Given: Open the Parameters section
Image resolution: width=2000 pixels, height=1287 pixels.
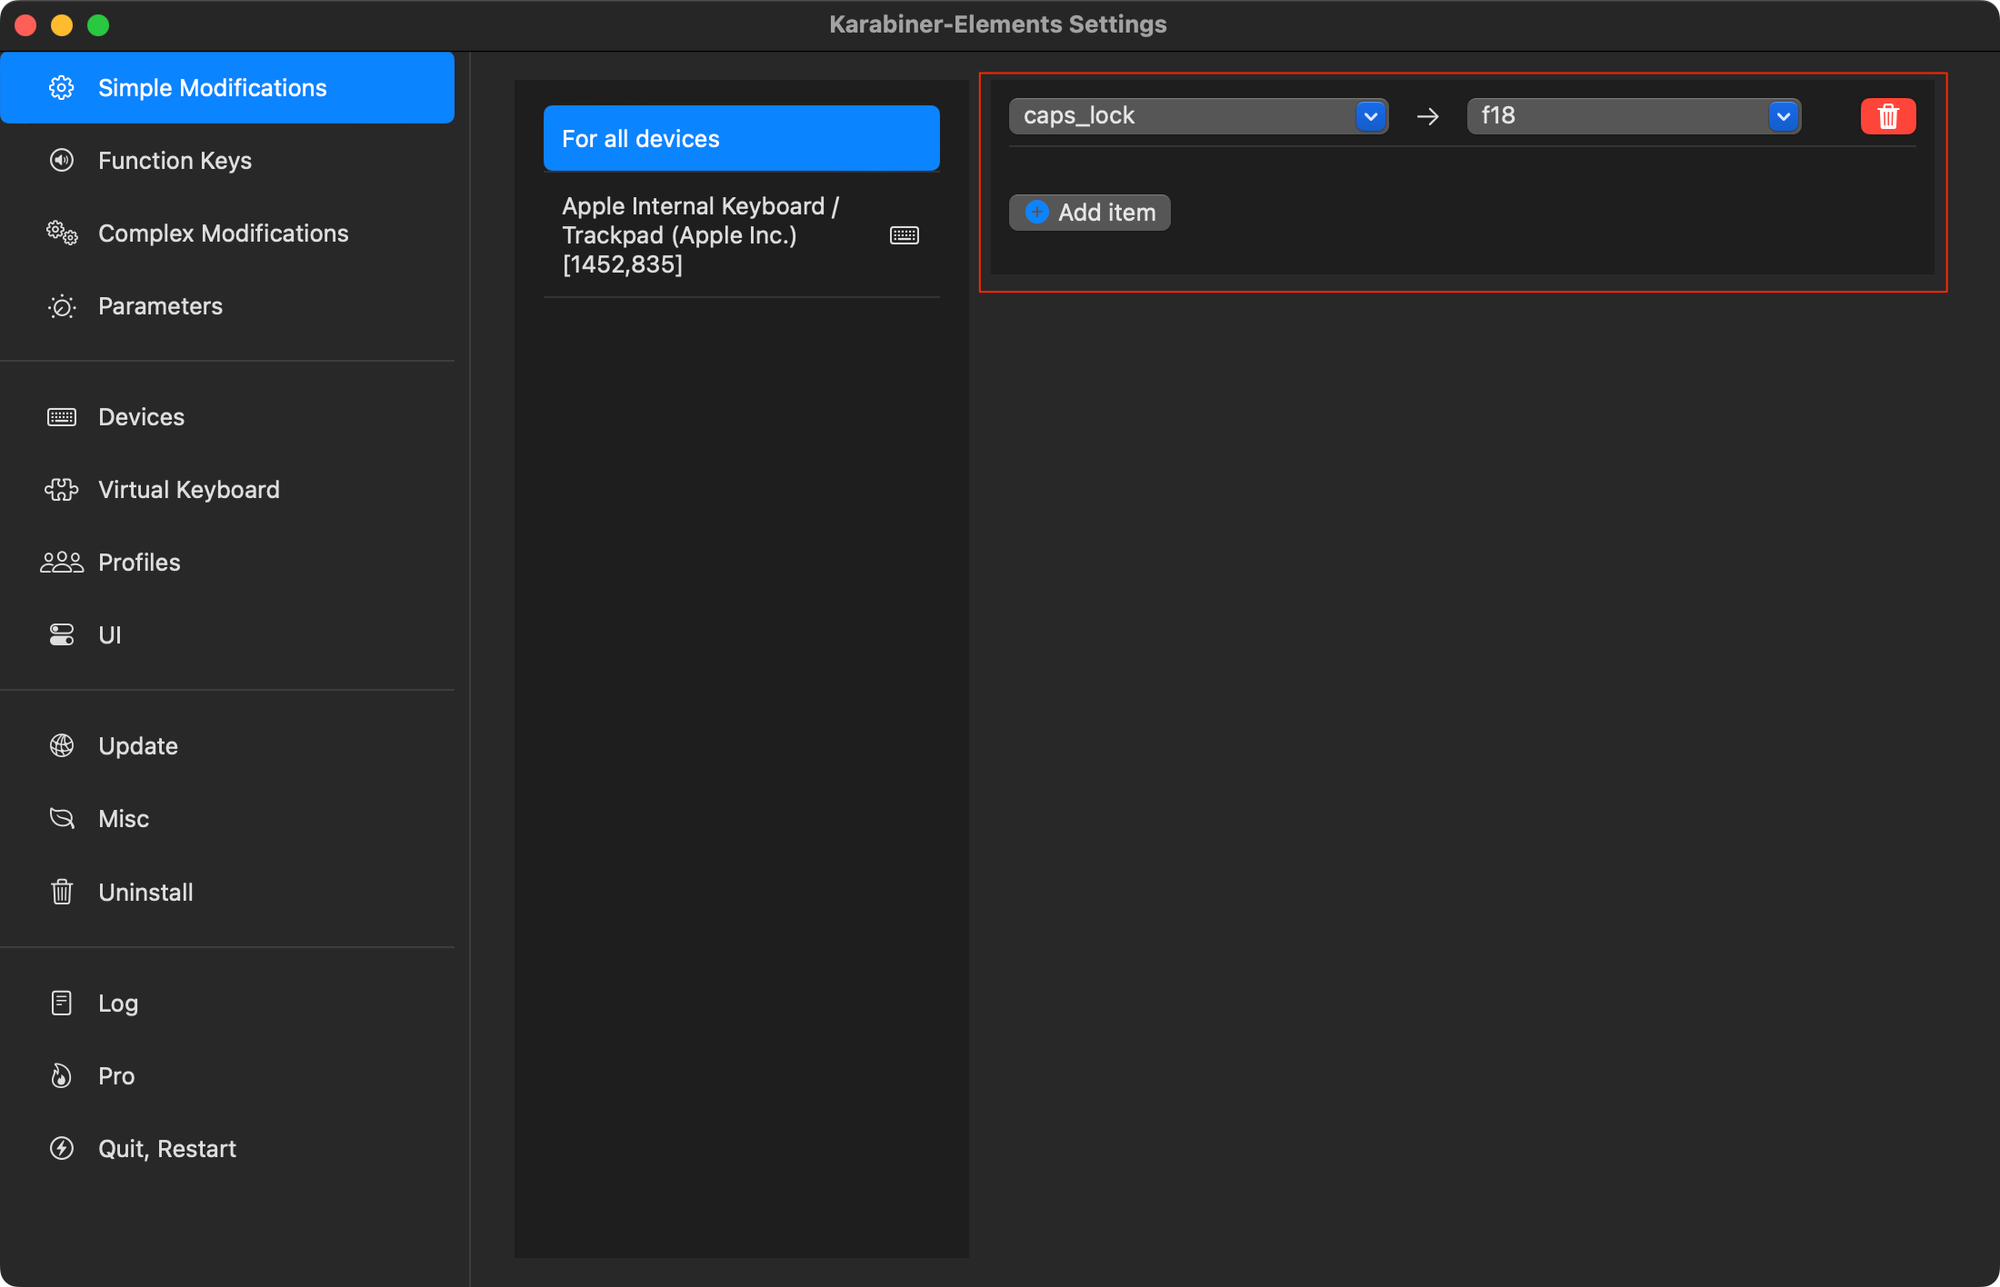Looking at the screenshot, I should pos(160,306).
